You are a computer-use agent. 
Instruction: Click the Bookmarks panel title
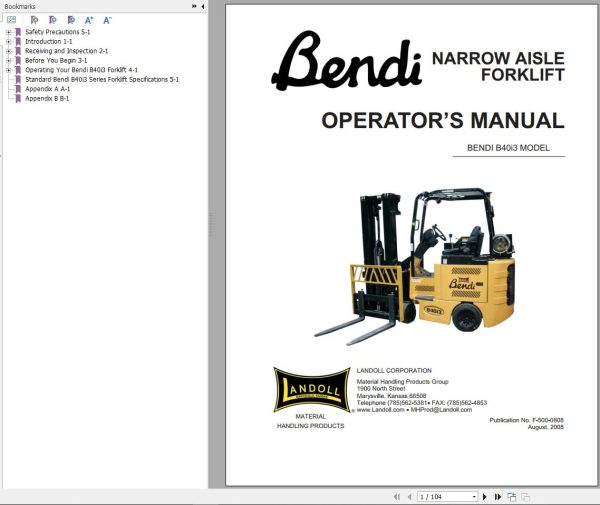[x=20, y=7]
